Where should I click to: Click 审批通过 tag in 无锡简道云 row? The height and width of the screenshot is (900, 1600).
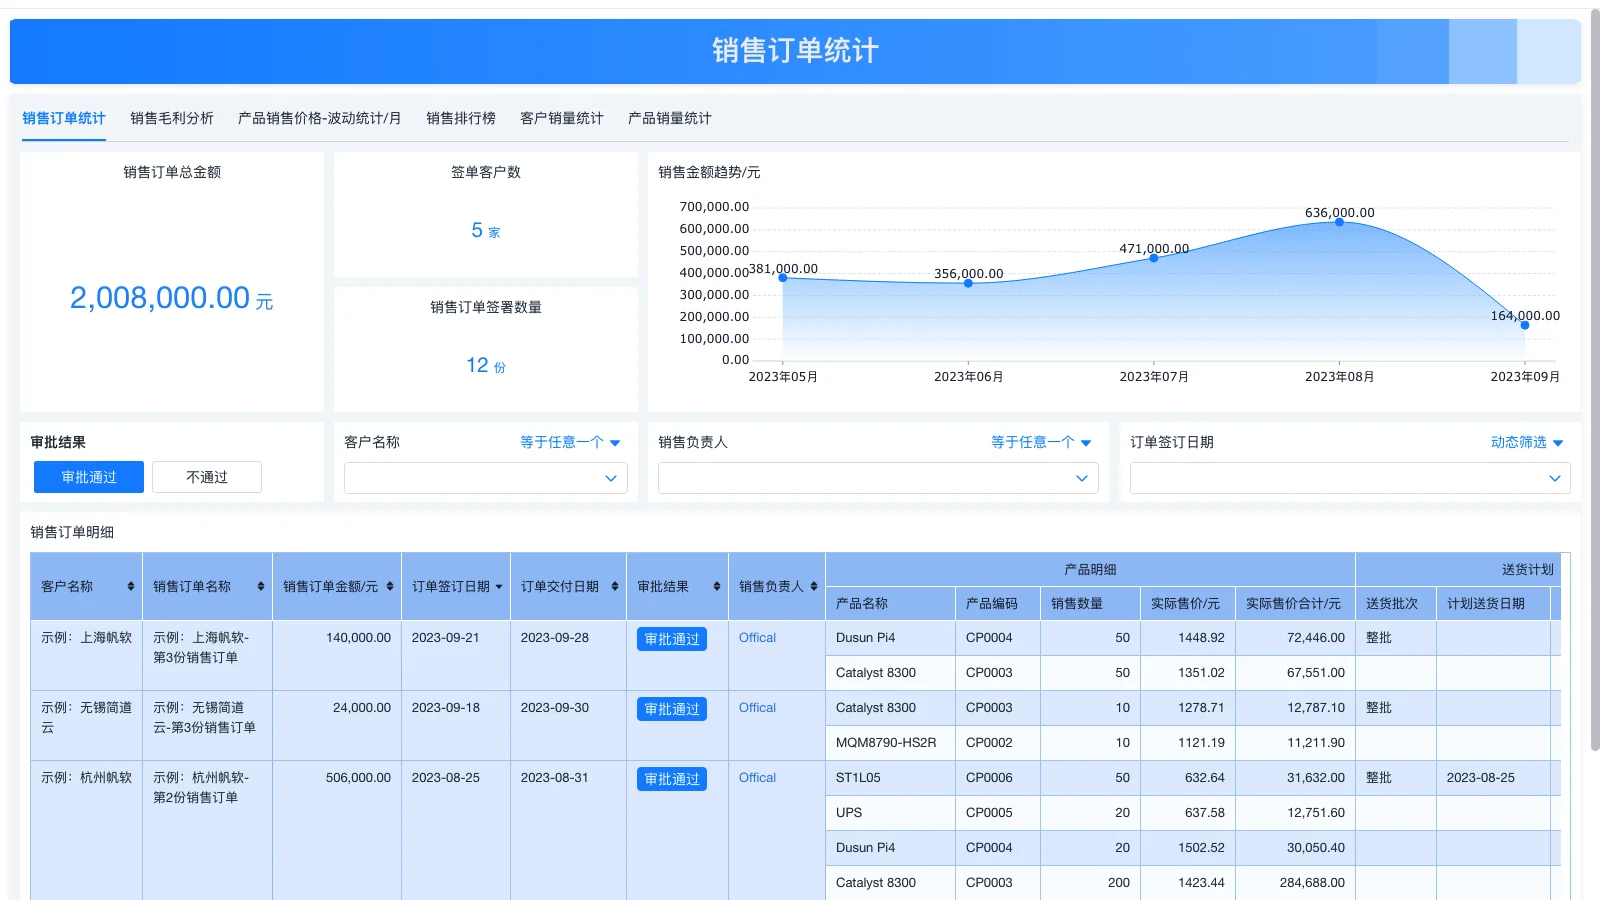click(672, 709)
